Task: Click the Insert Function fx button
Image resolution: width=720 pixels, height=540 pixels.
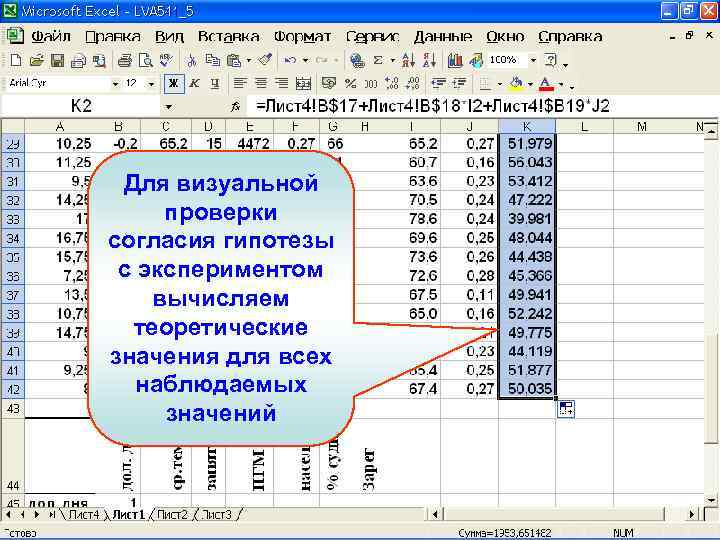Action: pyautogui.click(x=236, y=107)
